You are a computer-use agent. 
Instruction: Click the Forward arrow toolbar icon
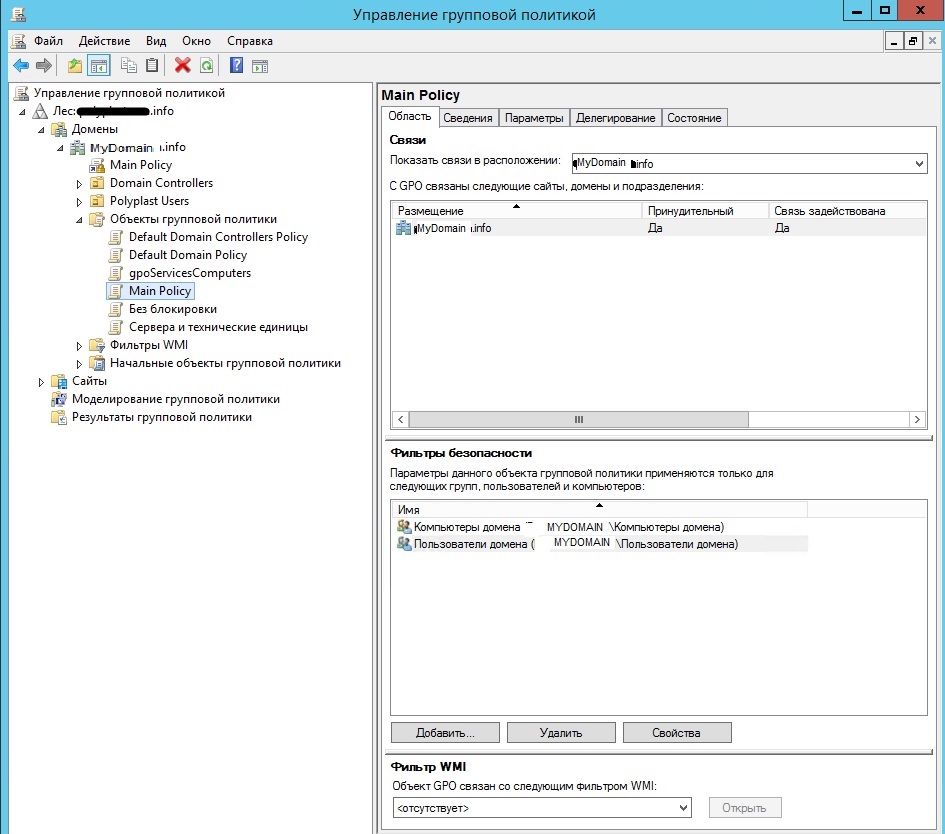point(44,65)
